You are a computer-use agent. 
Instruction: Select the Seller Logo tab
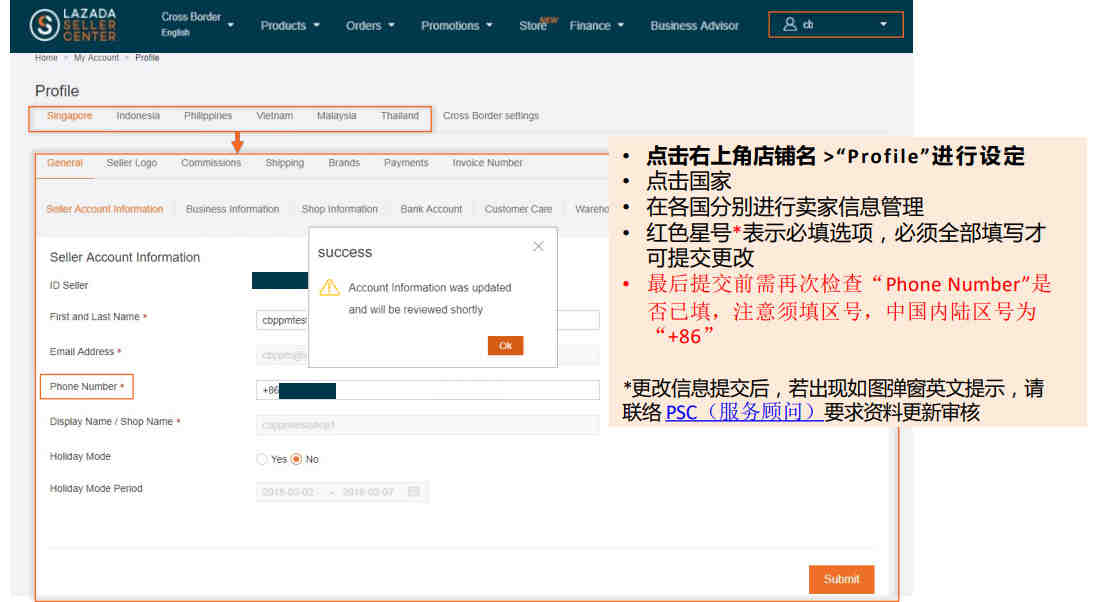(x=131, y=163)
